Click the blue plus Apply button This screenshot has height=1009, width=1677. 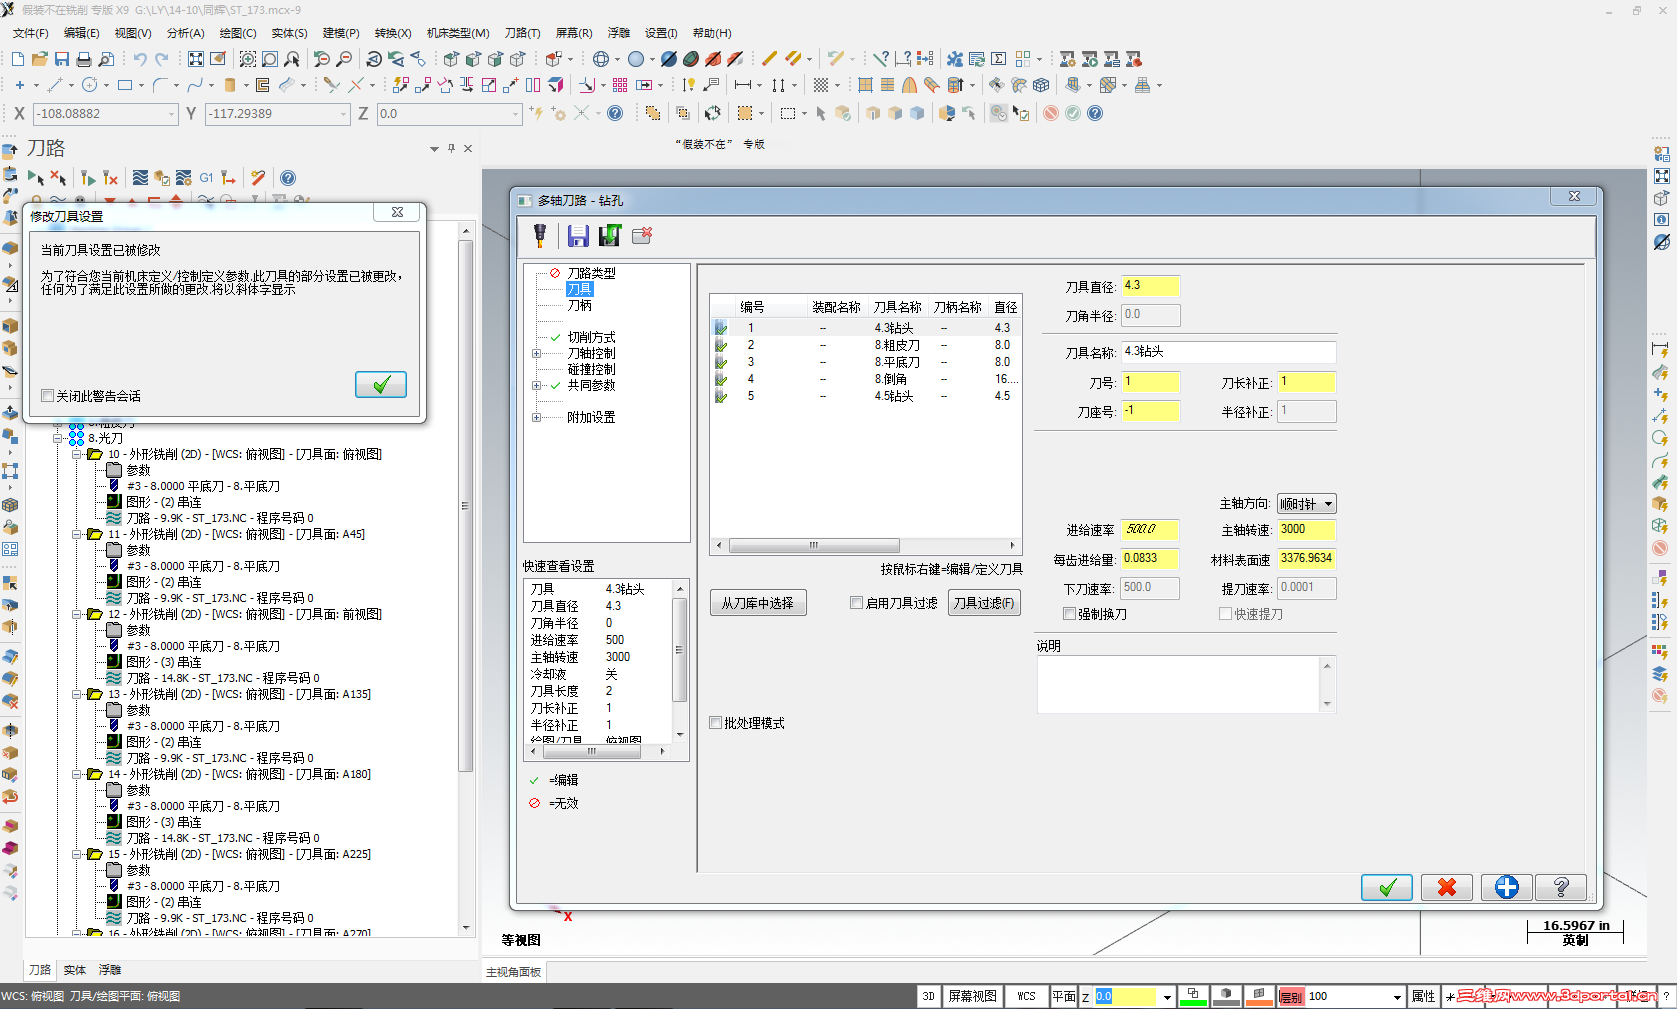(x=1507, y=887)
